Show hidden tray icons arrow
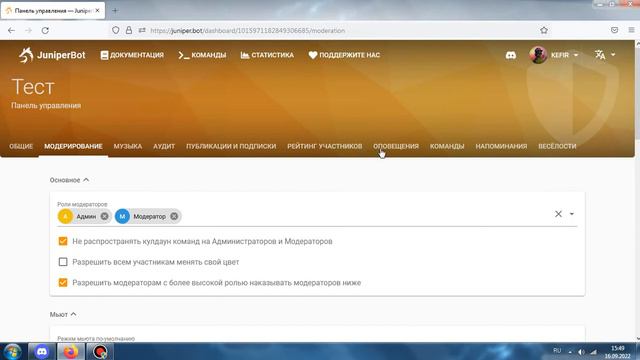The image size is (640, 360). click(x=570, y=351)
